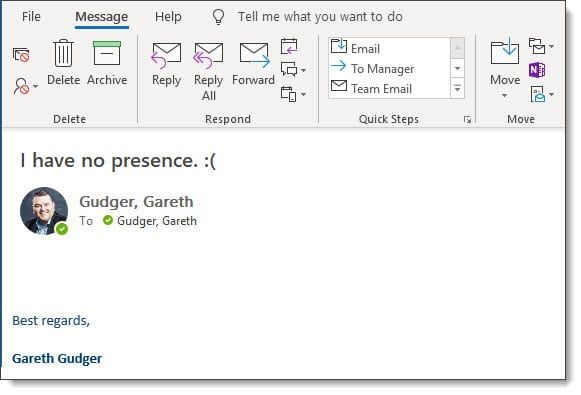Image resolution: width=581 pixels, height=395 pixels.
Task: Run the Team Email quick step
Action: coord(389,88)
